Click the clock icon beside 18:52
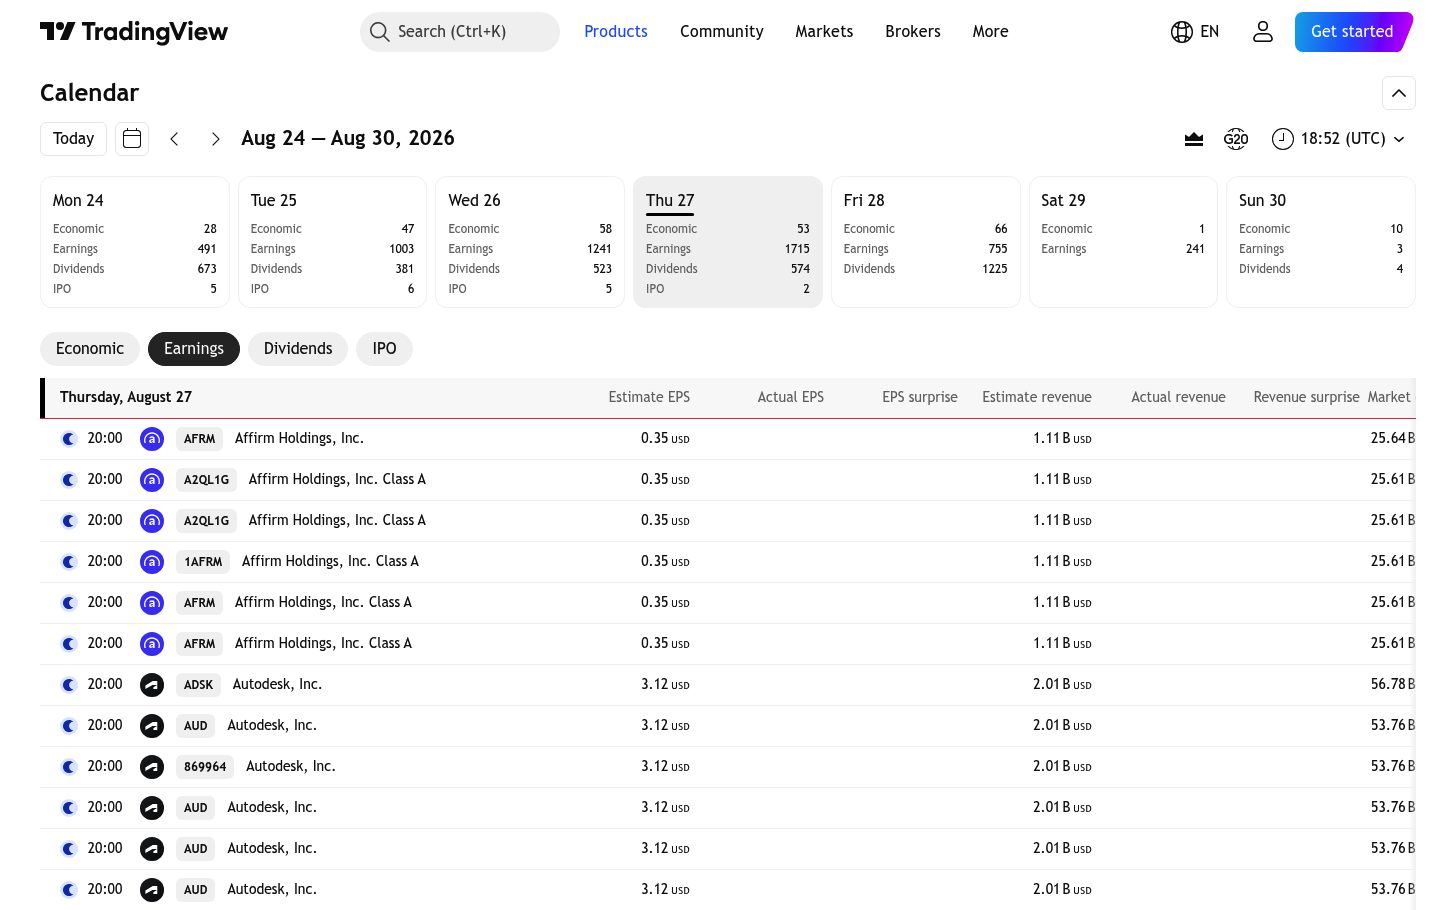Screen dimensions: 1456x910 pyautogui.click(x=1282, y=139)
